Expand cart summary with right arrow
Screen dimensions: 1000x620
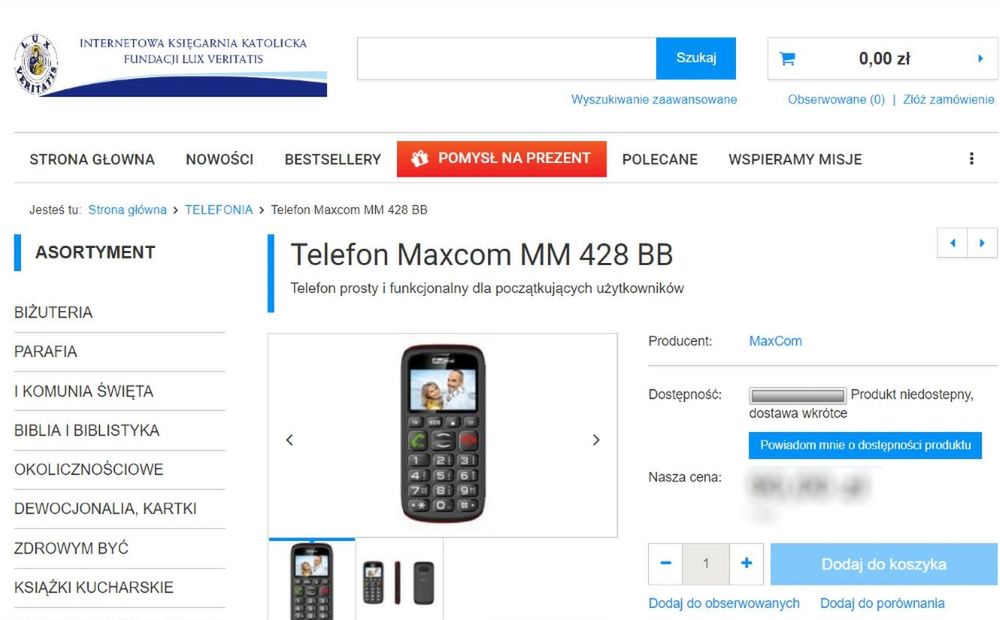(980, 59)
